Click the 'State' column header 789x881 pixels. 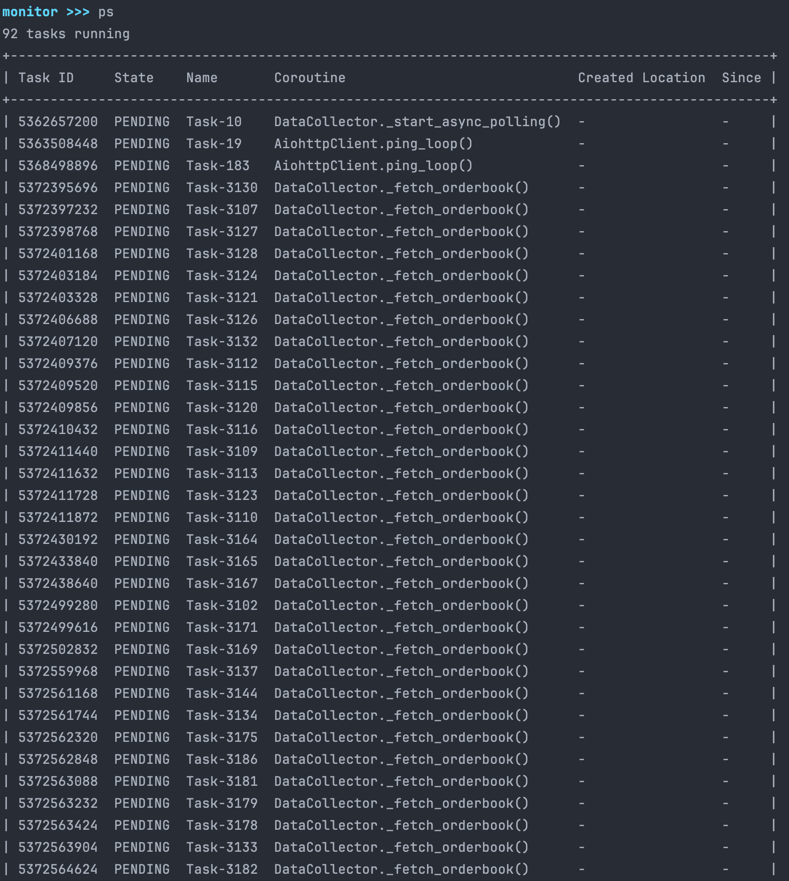134,78
